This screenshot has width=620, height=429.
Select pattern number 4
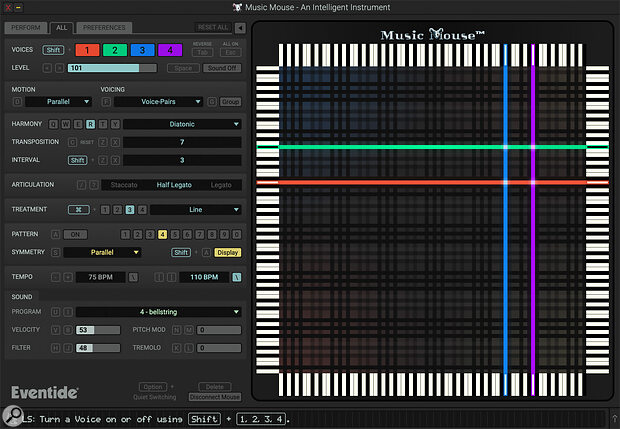[162, 234]
